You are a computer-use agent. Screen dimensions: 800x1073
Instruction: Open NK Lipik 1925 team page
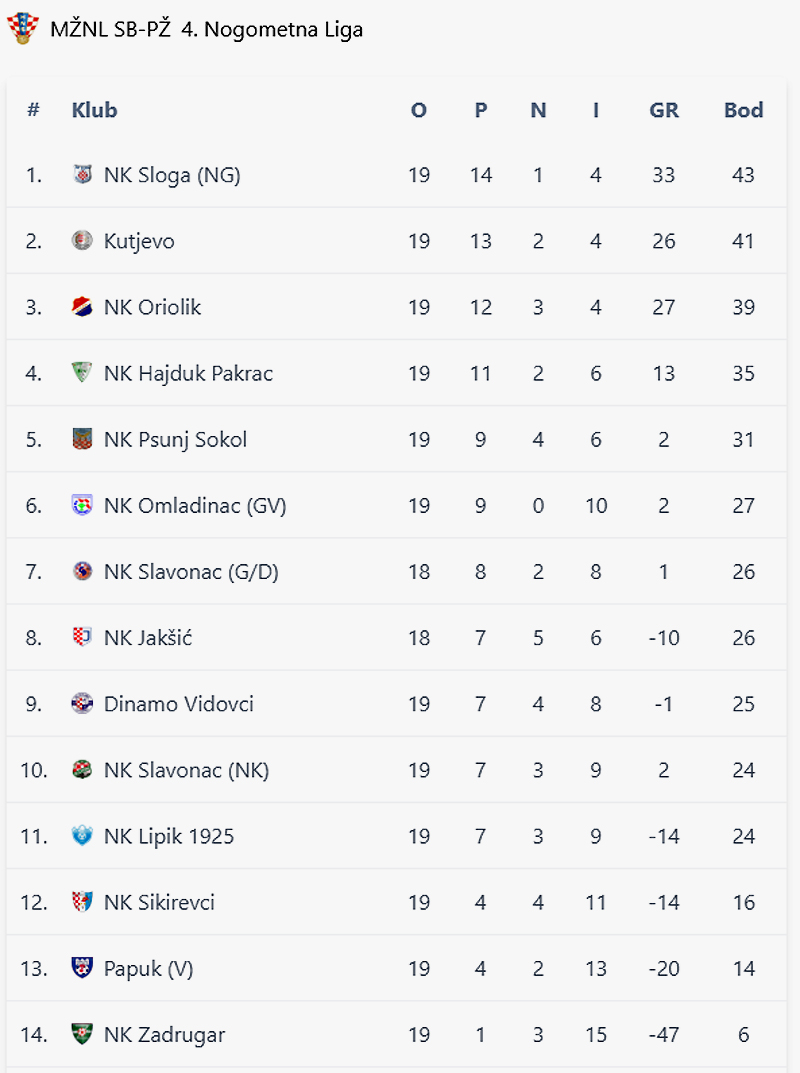[168, 836]
